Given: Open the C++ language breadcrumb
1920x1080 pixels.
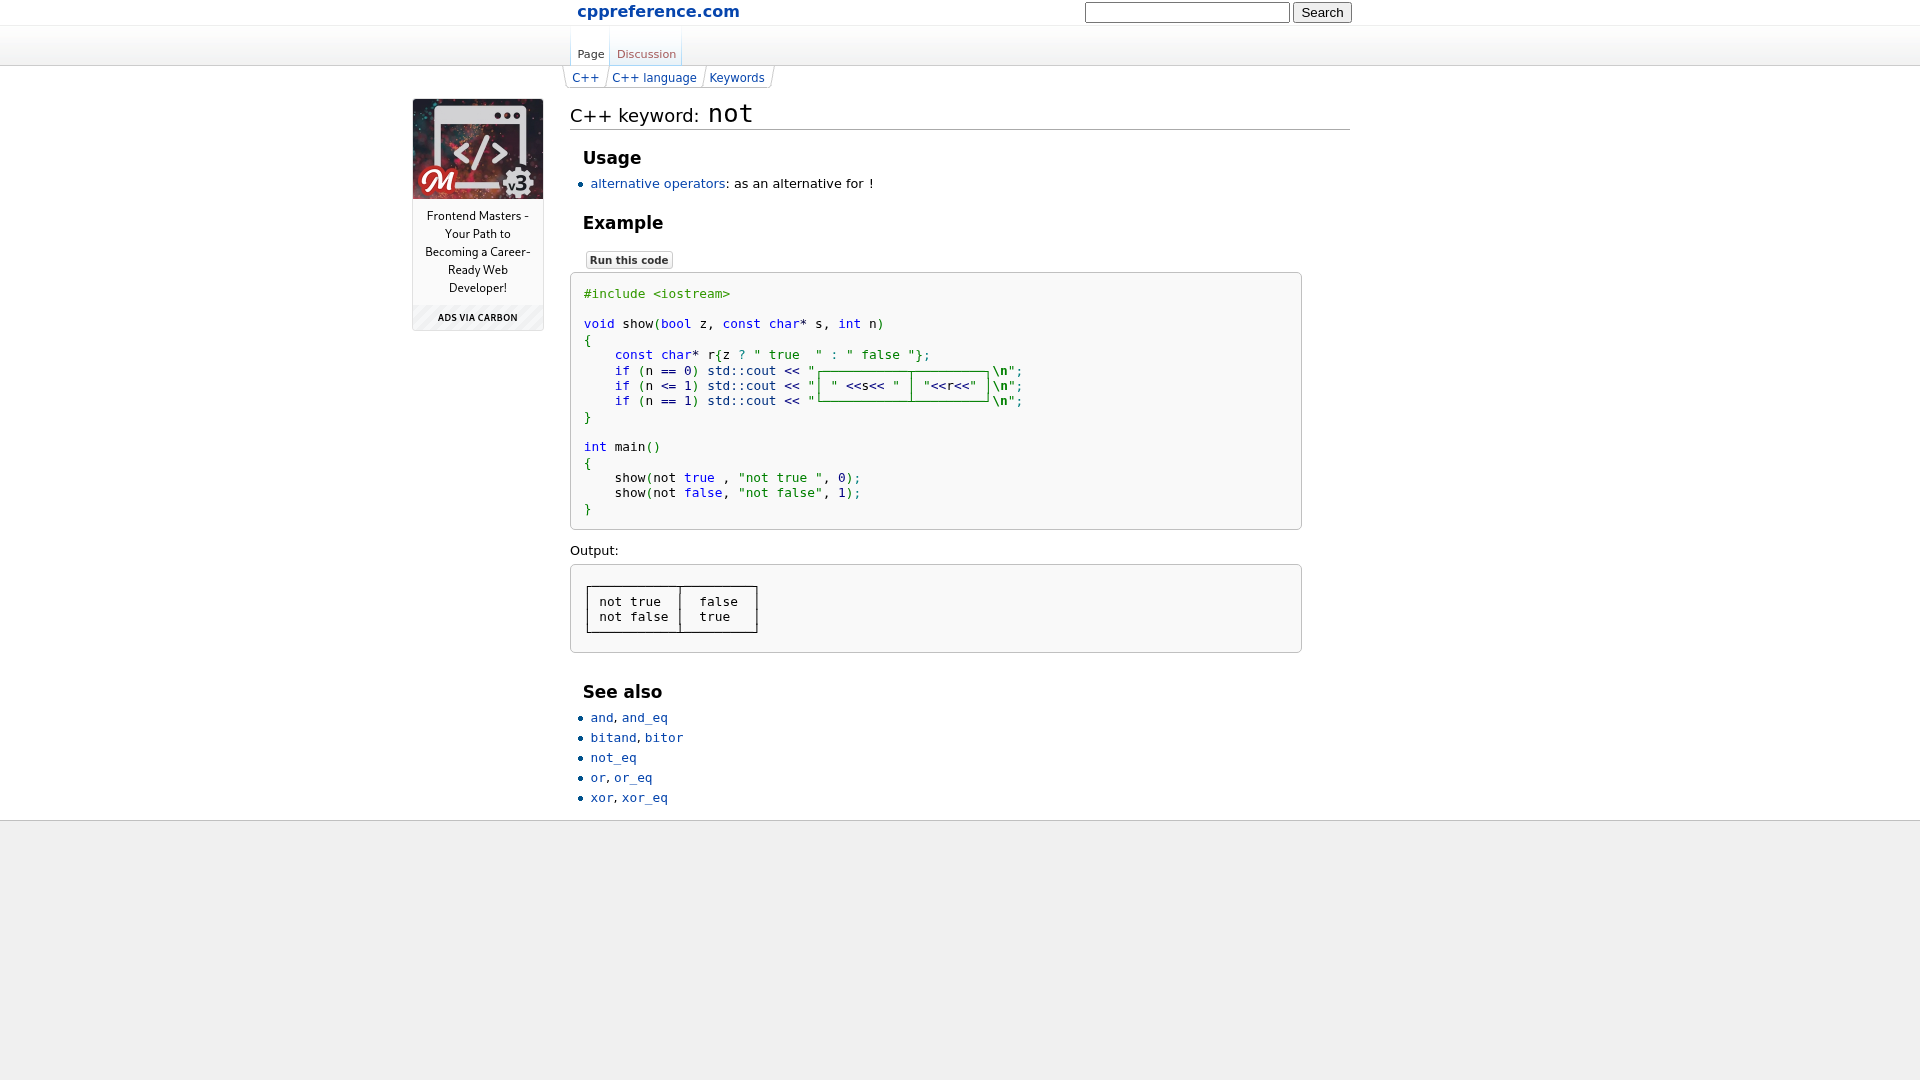Looking at the screenshot, I should 654,78.
